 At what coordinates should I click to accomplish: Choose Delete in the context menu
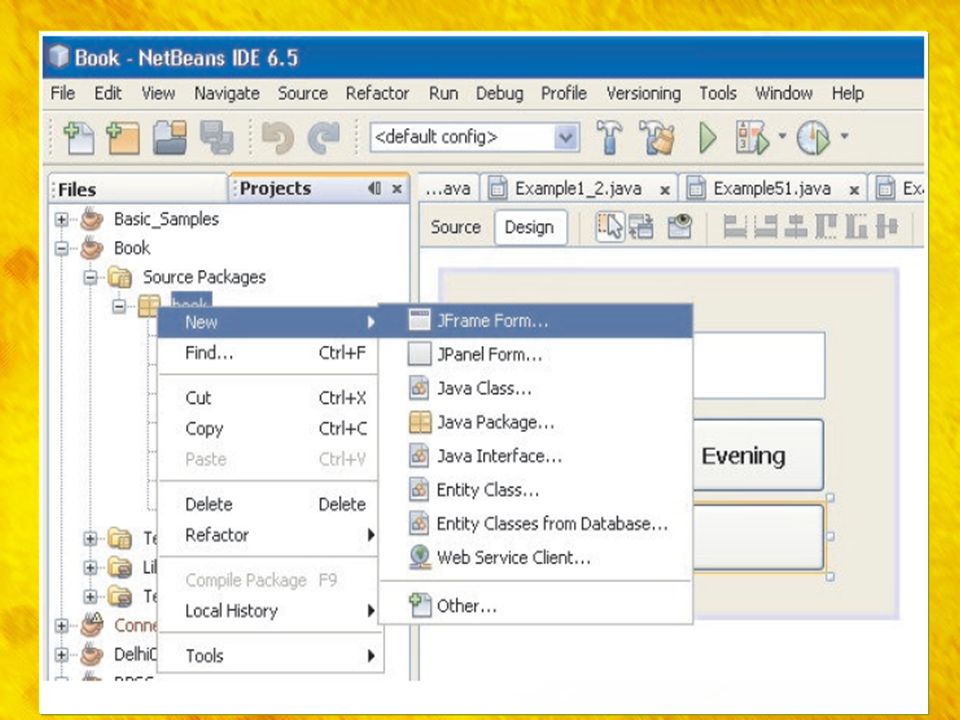click(x=268, y=504)
